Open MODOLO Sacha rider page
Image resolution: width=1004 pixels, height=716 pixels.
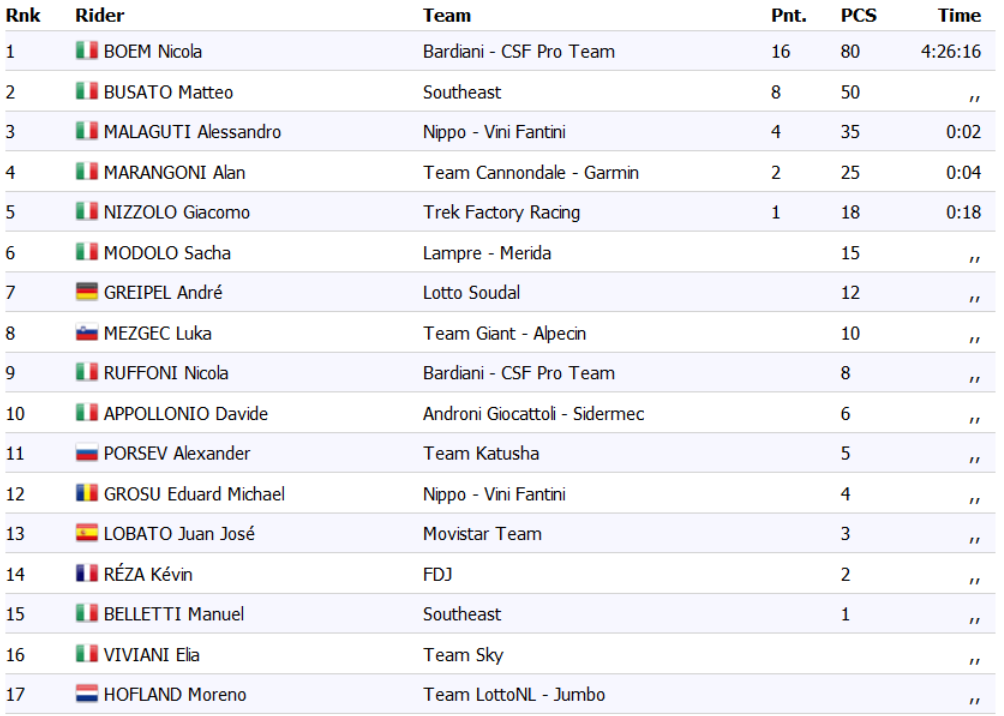[167, 253]
